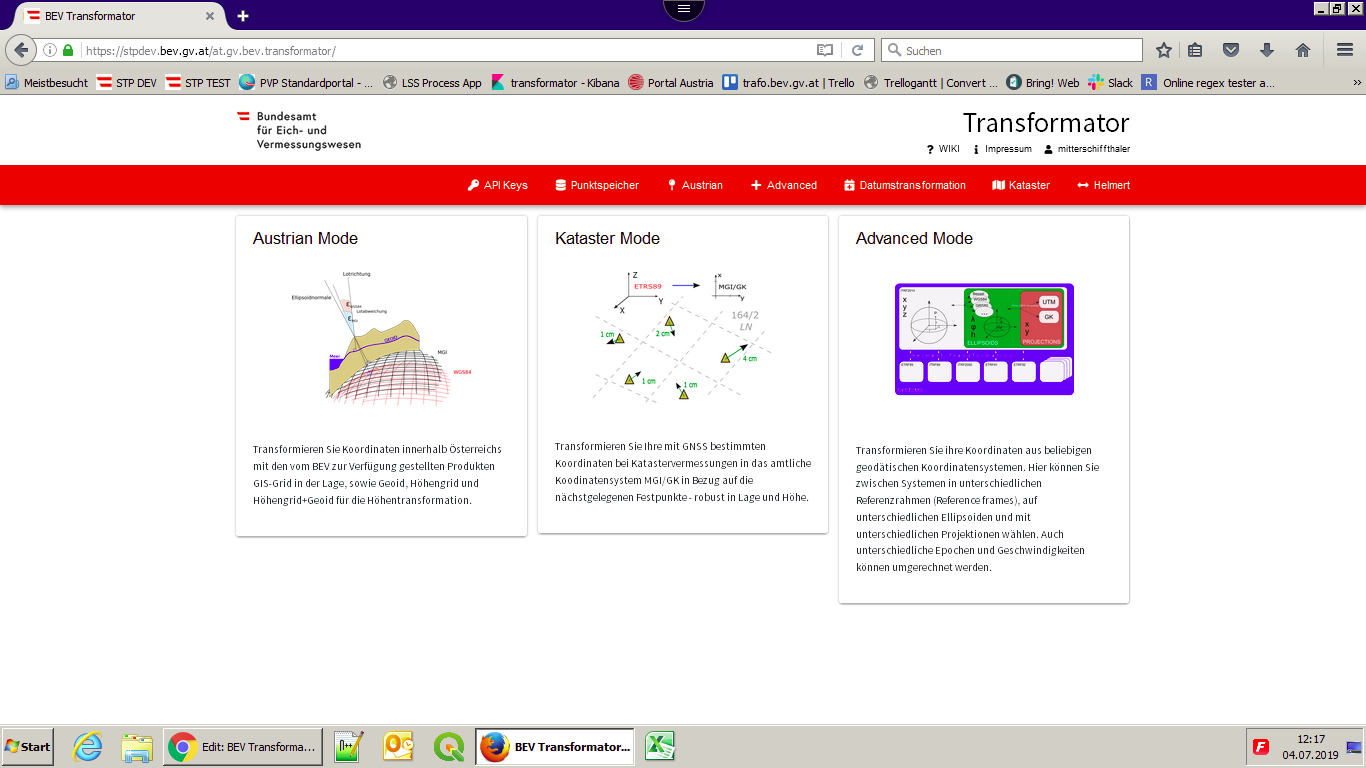The height and width of the screenshot is (768, 1366).
Task: Open the Excel taskbar icon
Action: pos(659,746)
